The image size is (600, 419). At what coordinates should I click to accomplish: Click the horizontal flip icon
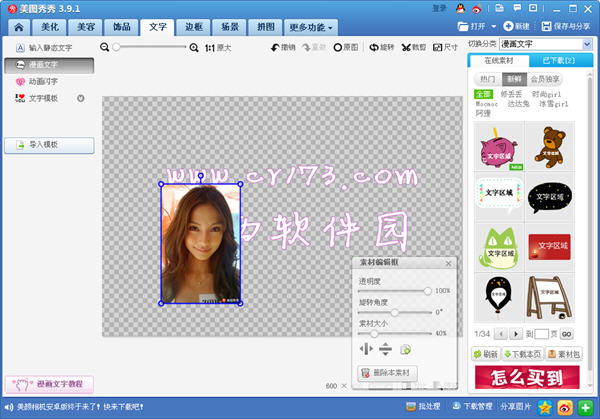coord(366,349)
